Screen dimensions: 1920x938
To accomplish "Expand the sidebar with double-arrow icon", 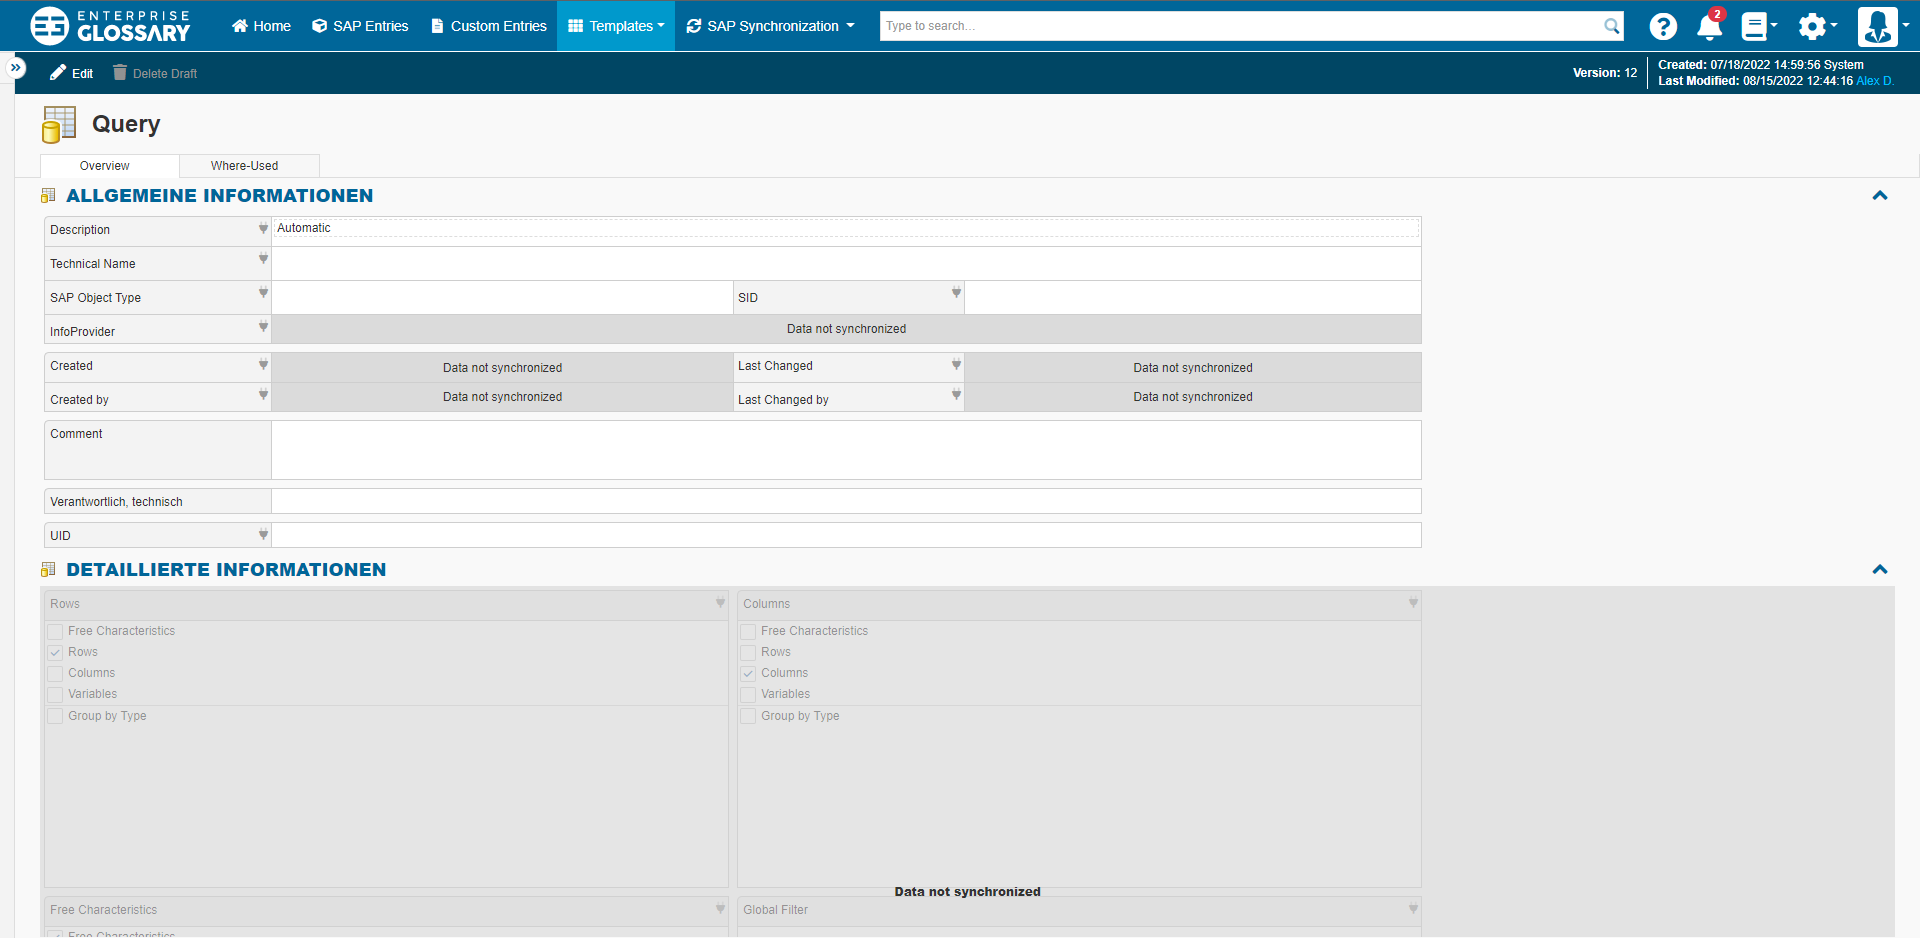I will 16,67.
